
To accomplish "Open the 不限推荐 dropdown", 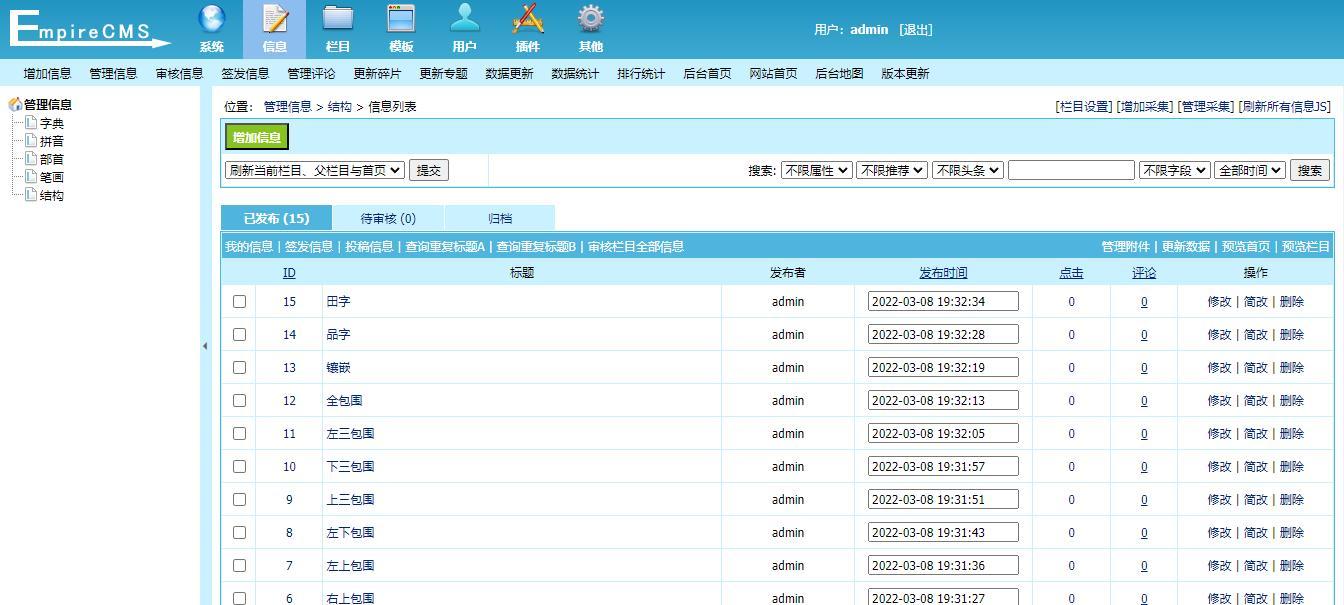I will click(892, 170).
